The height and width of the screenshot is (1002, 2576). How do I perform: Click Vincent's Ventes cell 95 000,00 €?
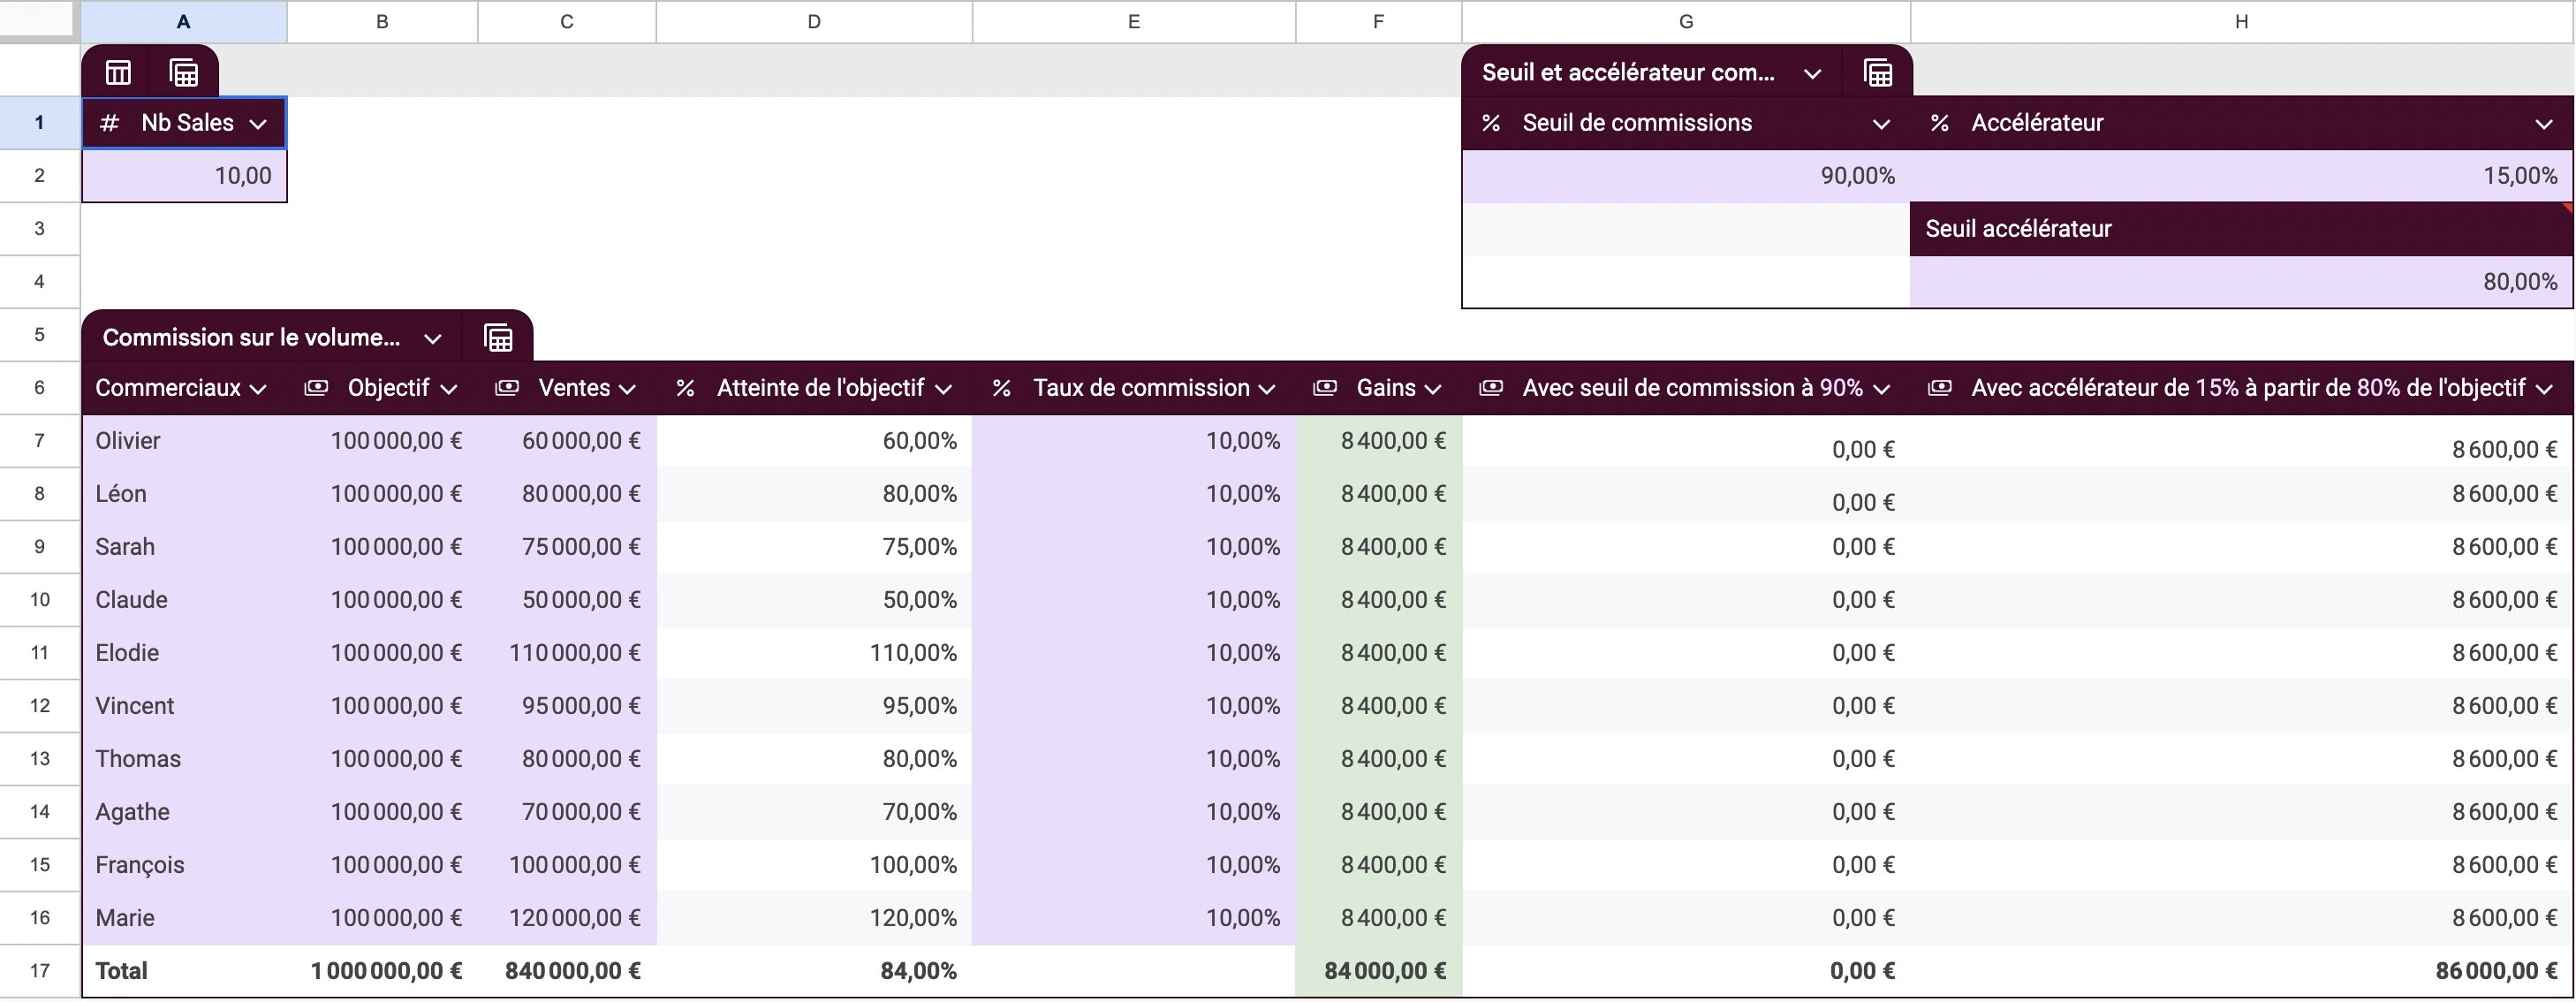567,706
